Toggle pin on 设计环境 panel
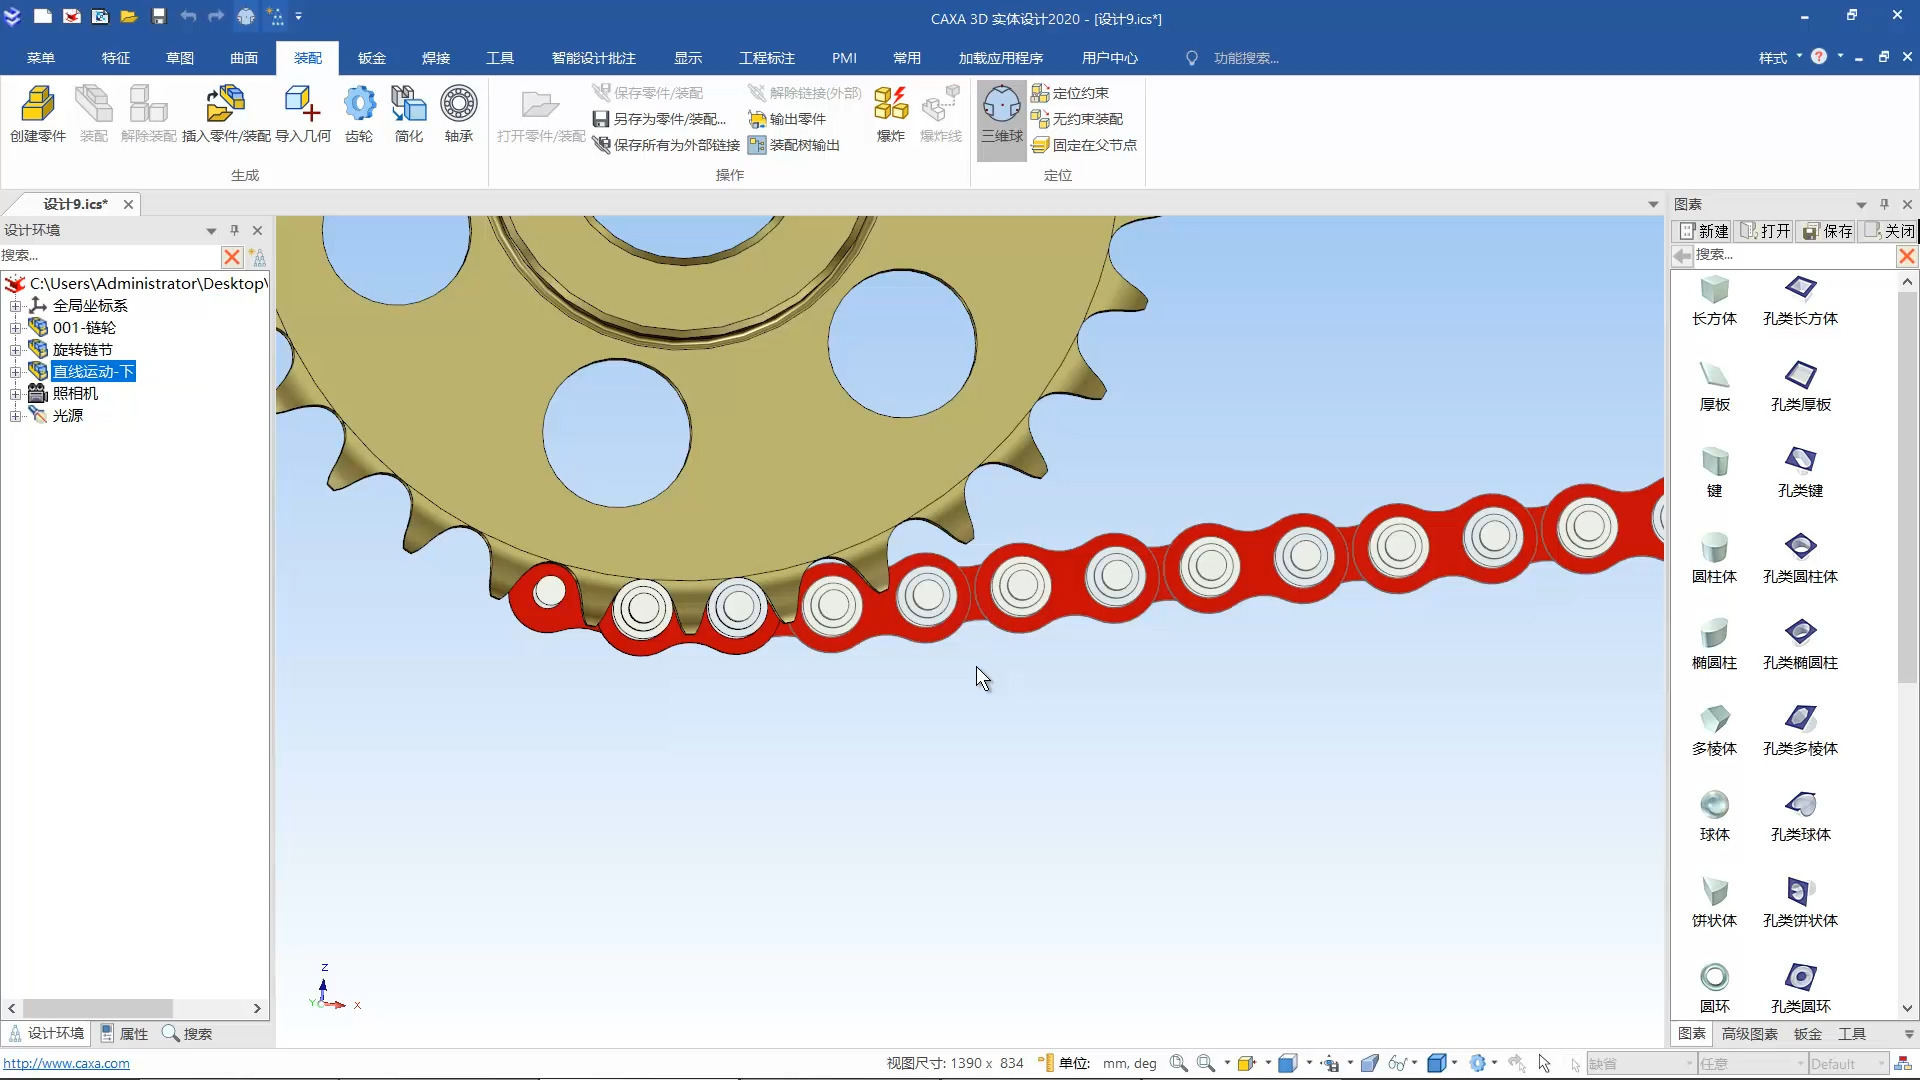This screenshot has width=1920, height=1080. click(x=234, y=230)
